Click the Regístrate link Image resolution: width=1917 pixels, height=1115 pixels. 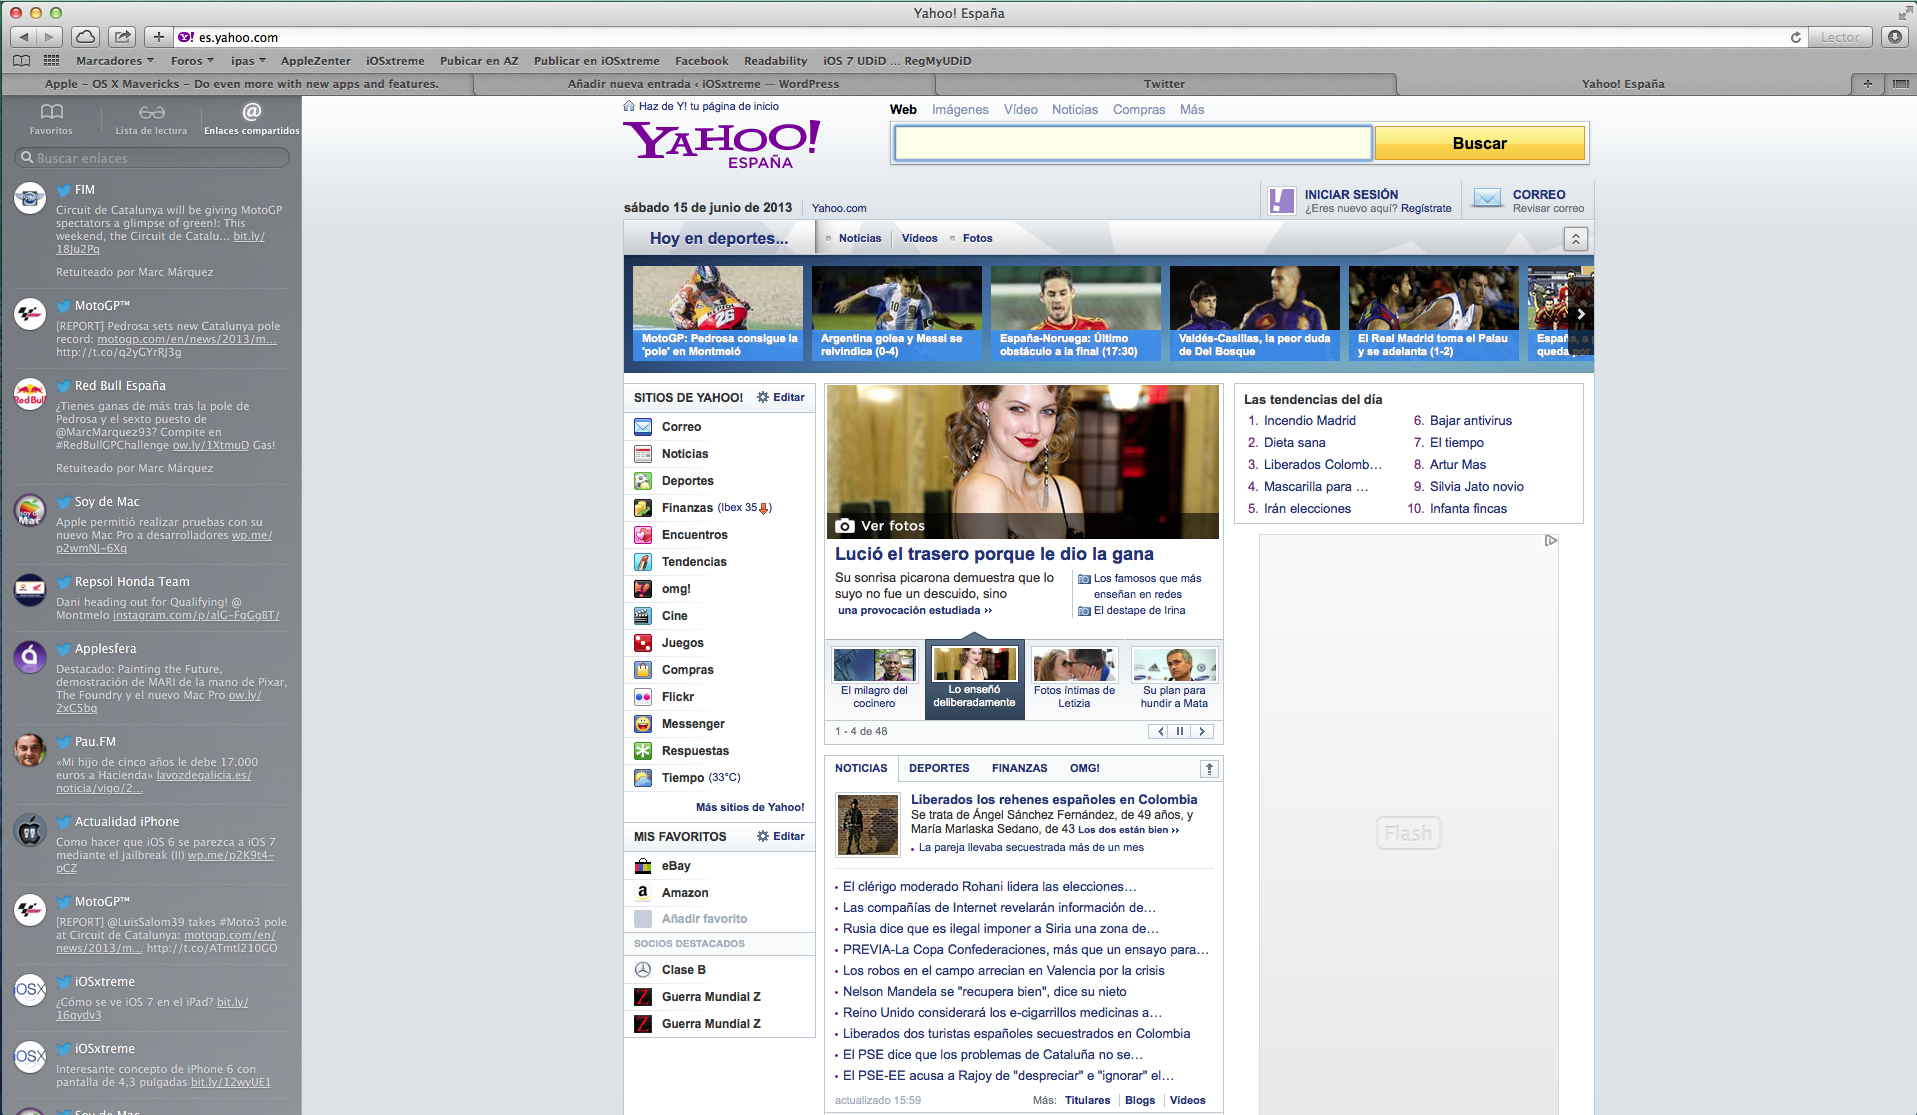1426,209
